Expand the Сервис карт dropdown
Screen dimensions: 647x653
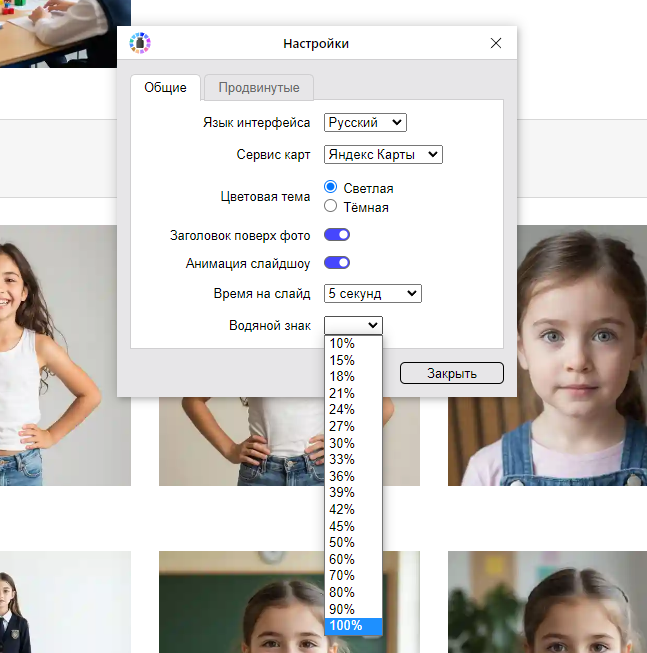383,155
